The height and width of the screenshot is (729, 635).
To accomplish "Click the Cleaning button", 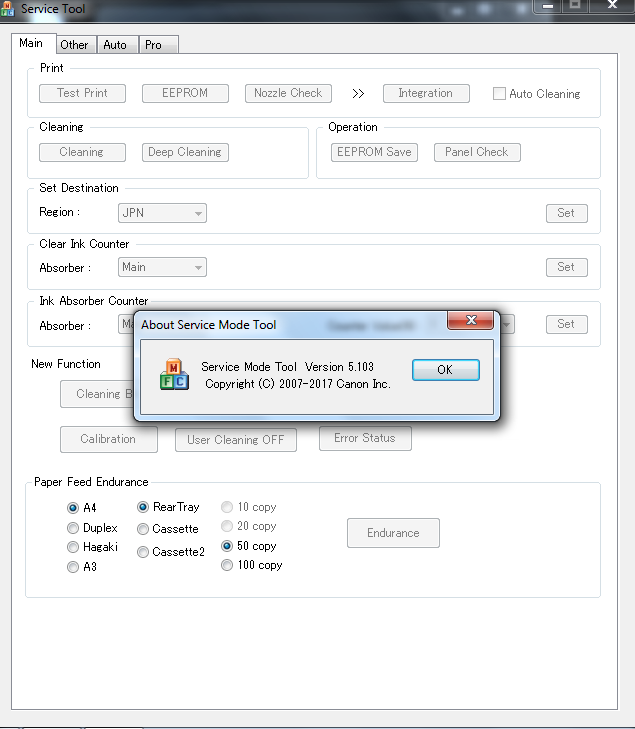I will [82, 152].
